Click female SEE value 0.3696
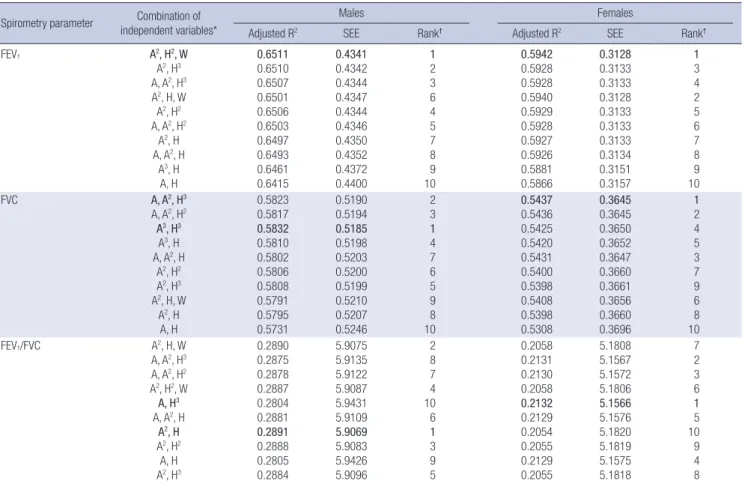Image resolution: width=742 pixels, height=484 pixels. (x=615, y=329)
